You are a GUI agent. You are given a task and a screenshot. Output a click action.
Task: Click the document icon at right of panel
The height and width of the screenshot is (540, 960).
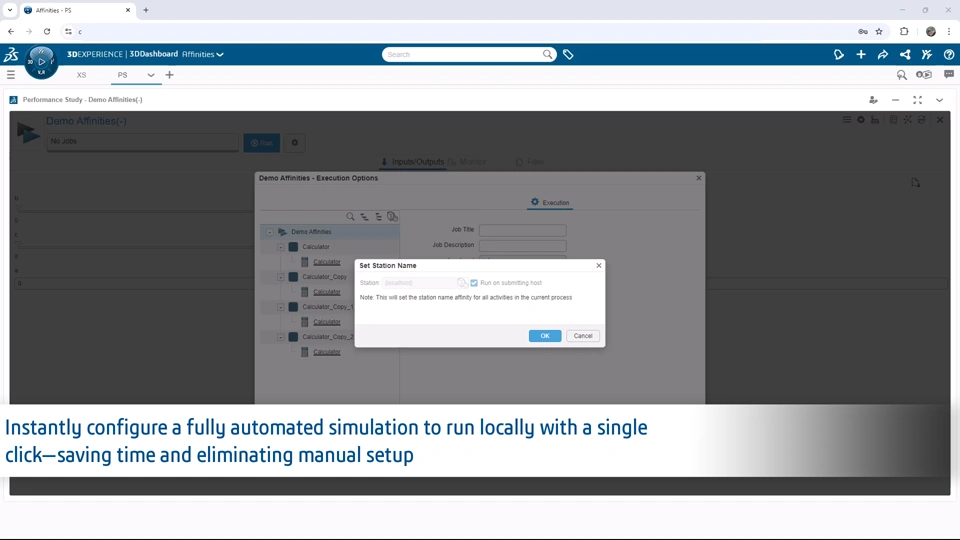coord(915,182)
